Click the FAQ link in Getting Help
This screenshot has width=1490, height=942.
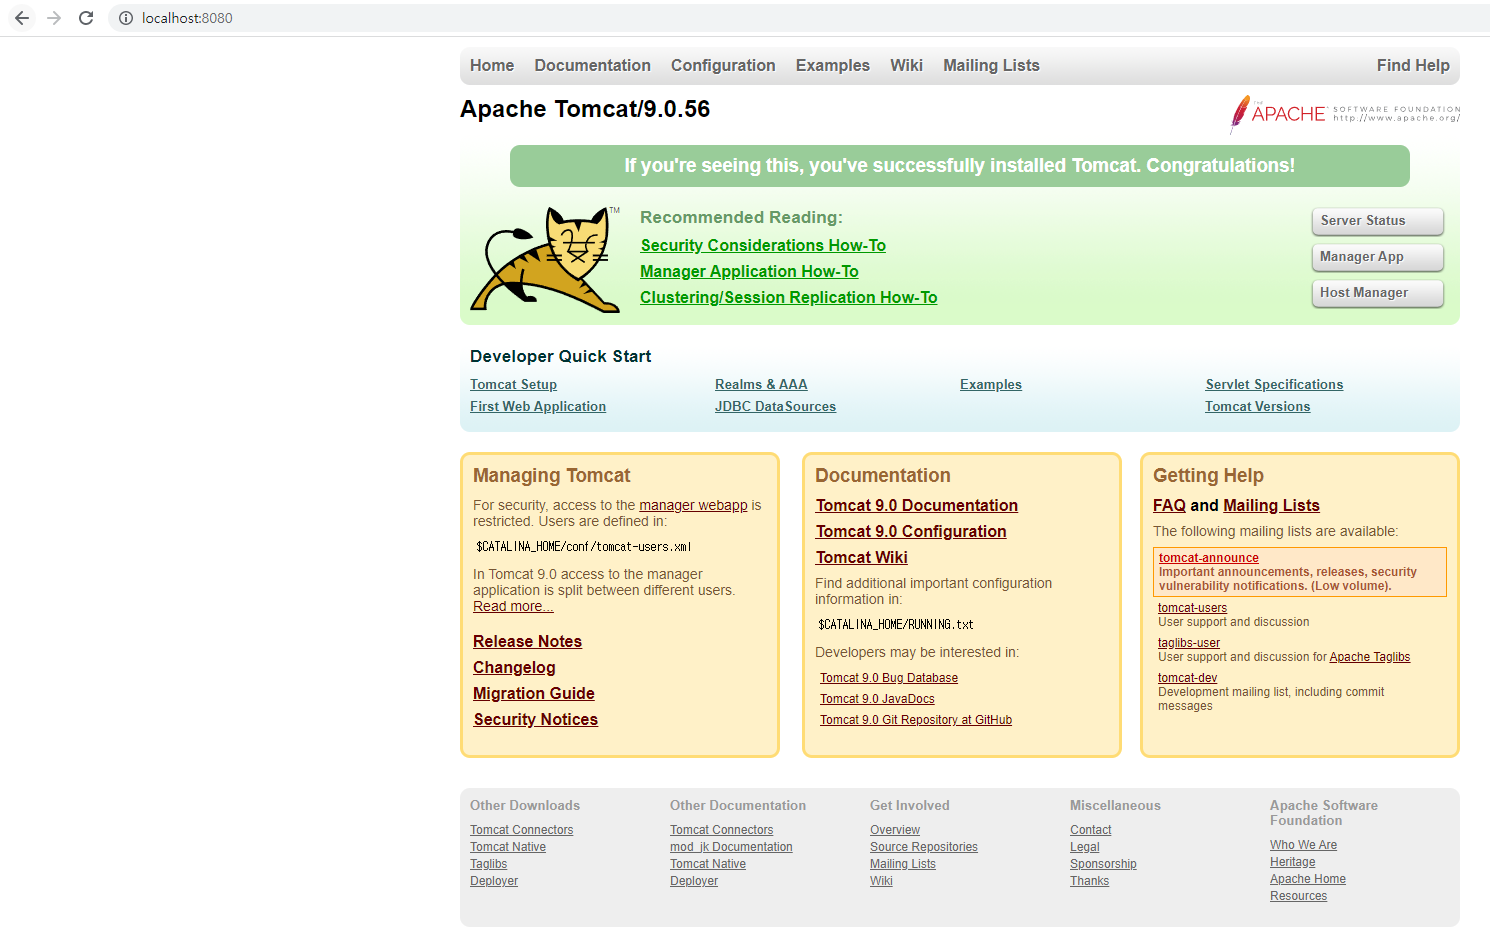(1169, 505)
